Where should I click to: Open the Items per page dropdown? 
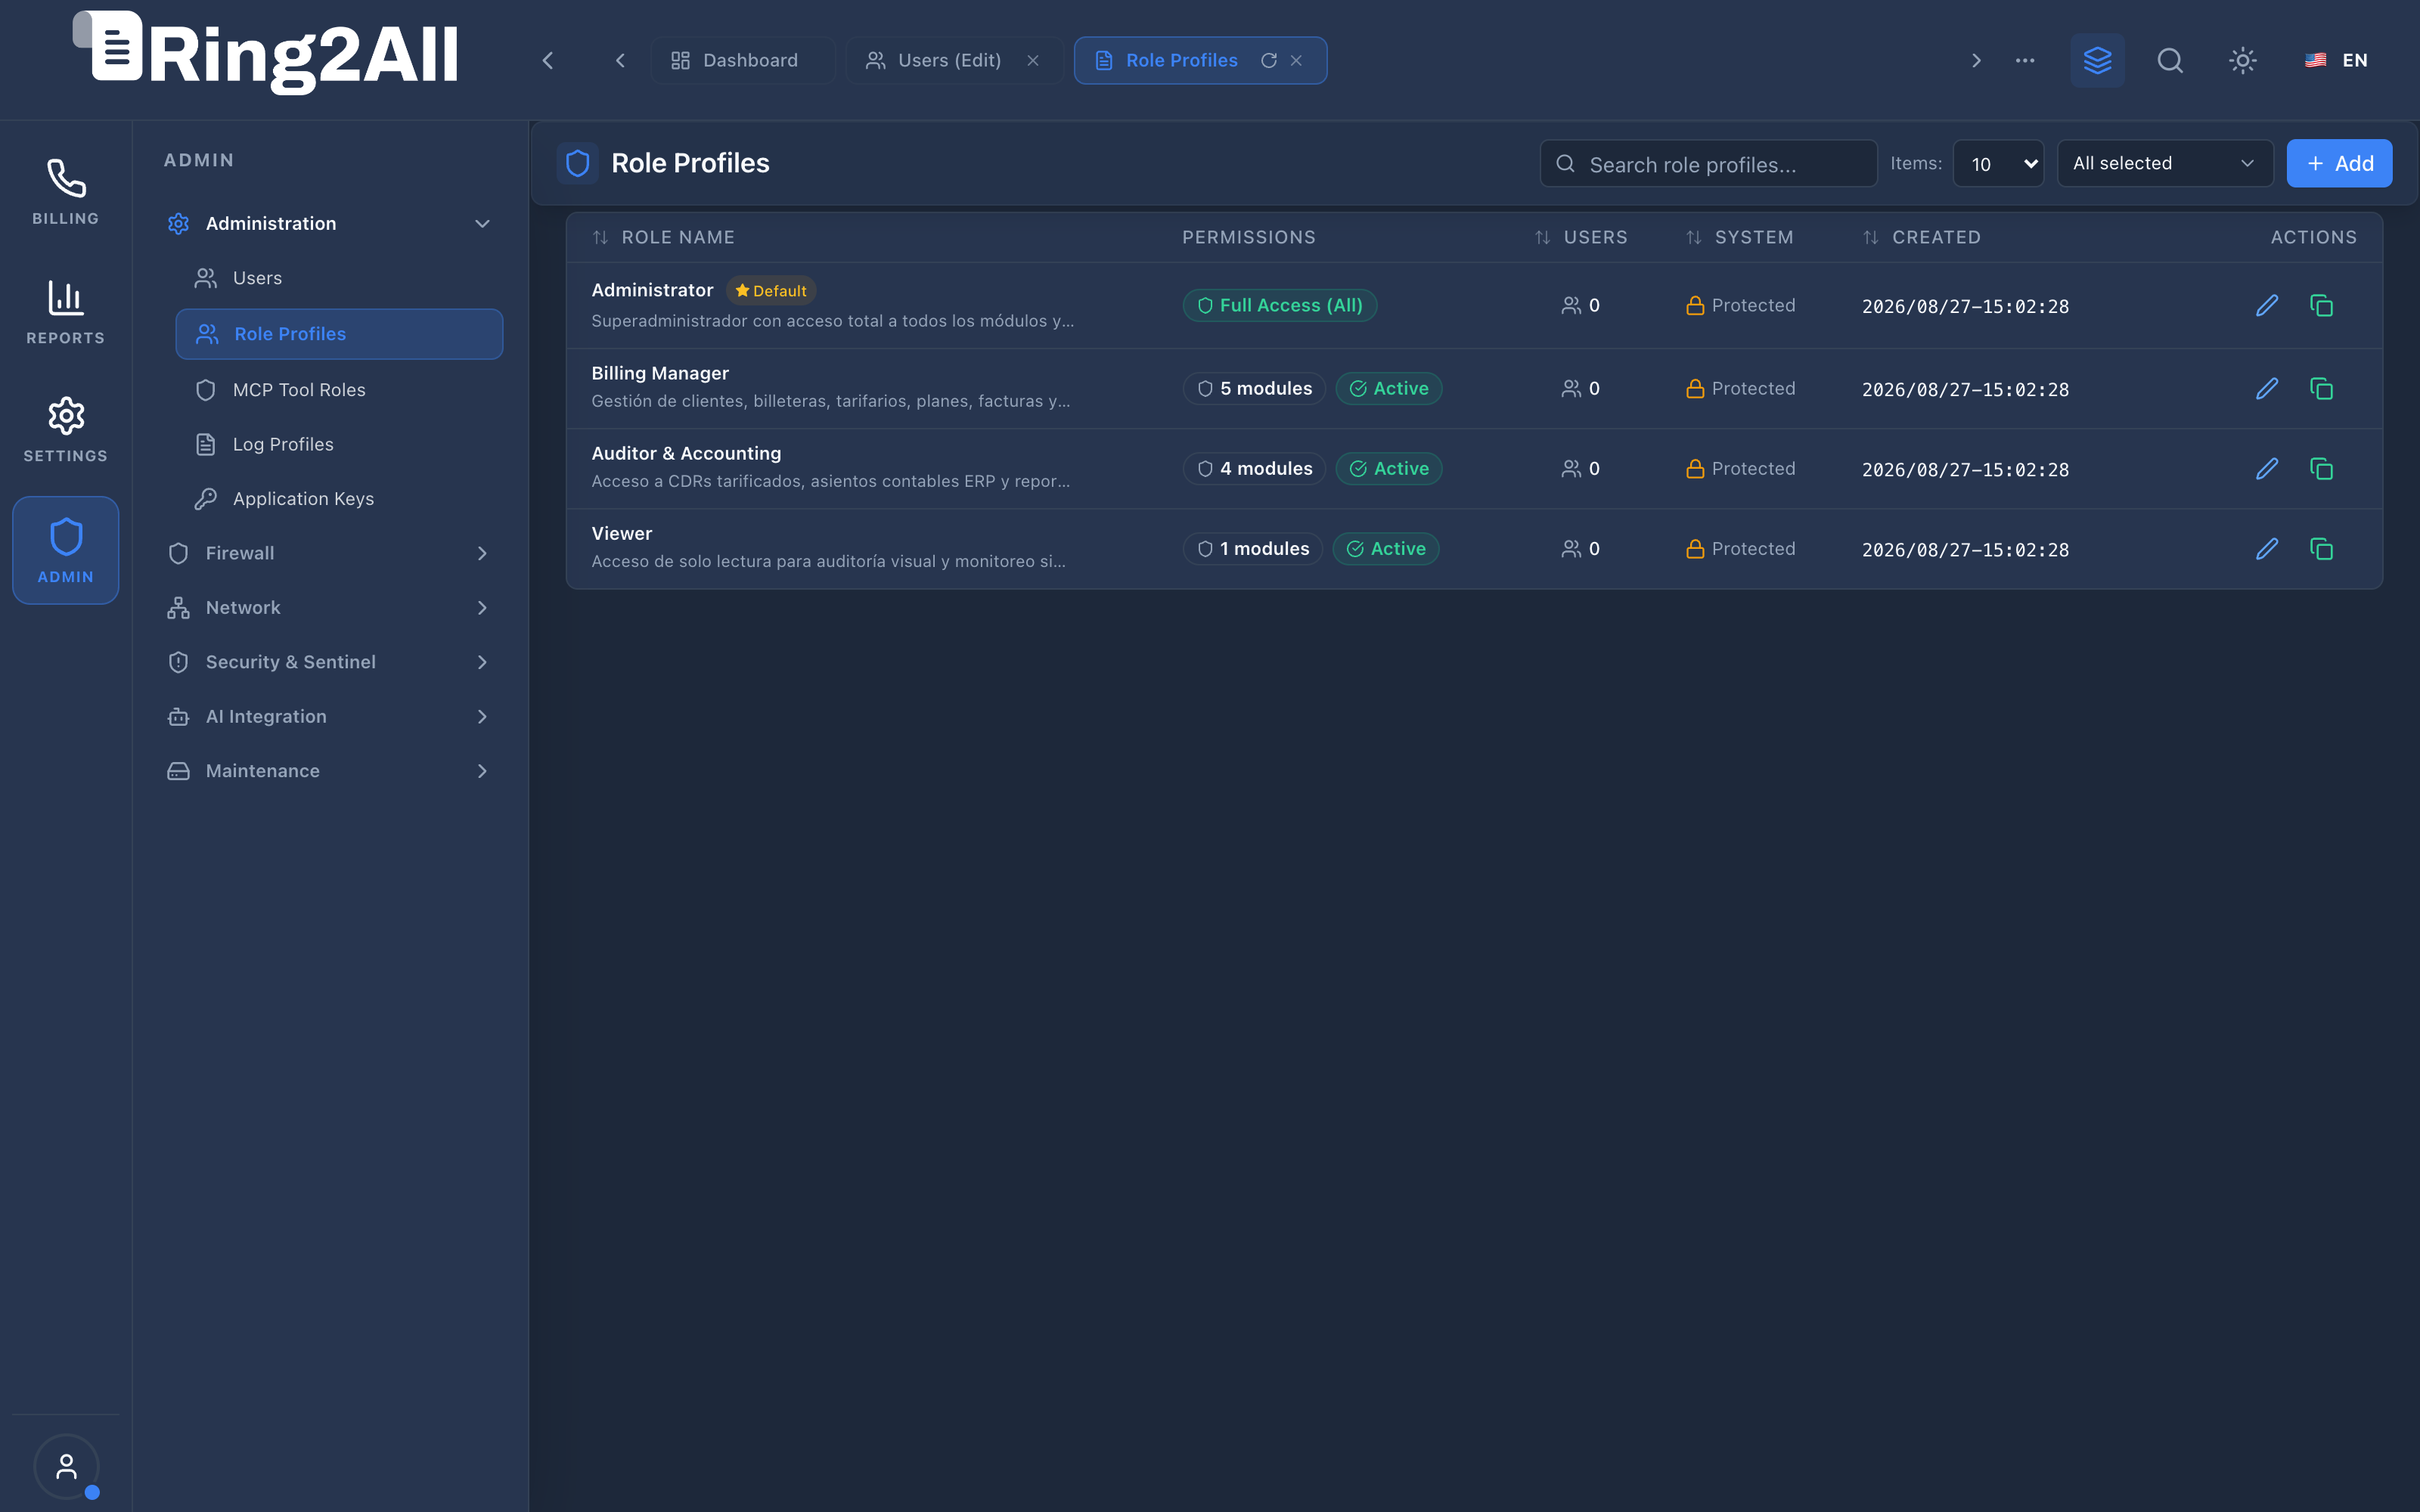(x=1998, y=163)
